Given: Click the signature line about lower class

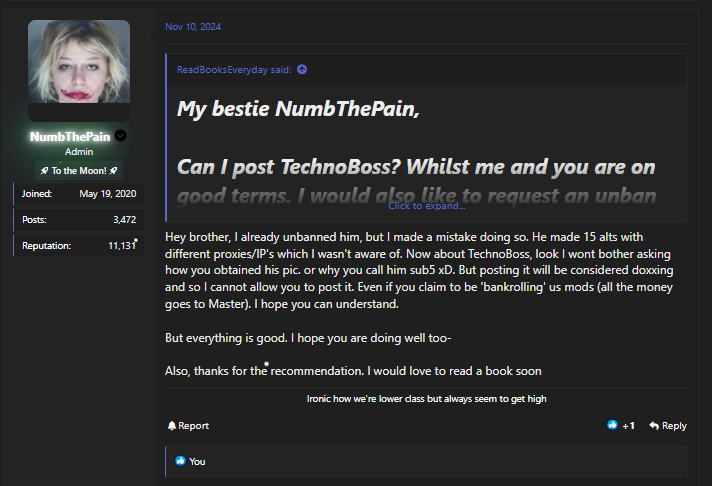Looking at the screenshot, I should tap(425, 399).
